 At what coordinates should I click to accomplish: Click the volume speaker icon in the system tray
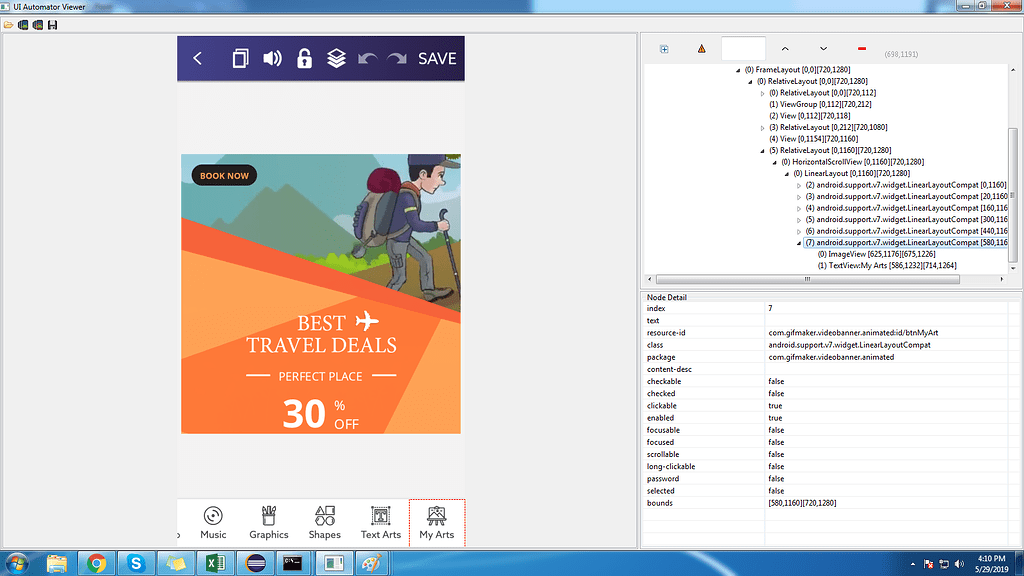pos(959,564)
